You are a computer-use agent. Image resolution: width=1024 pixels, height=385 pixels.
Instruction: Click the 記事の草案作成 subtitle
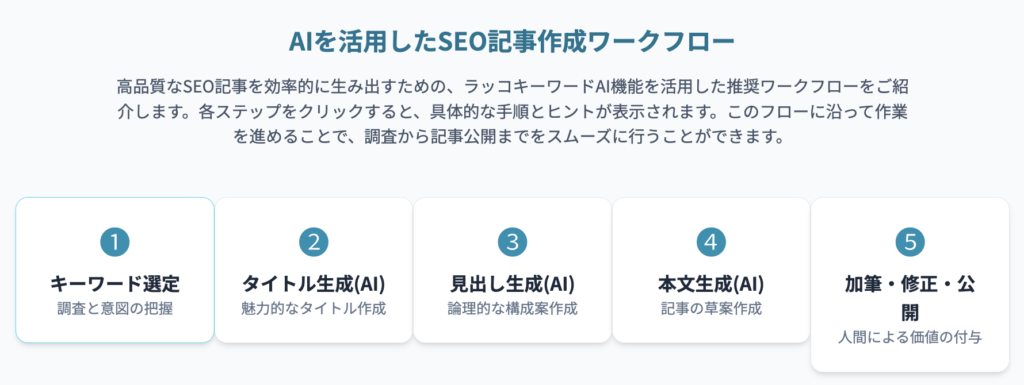click(711, 309)
